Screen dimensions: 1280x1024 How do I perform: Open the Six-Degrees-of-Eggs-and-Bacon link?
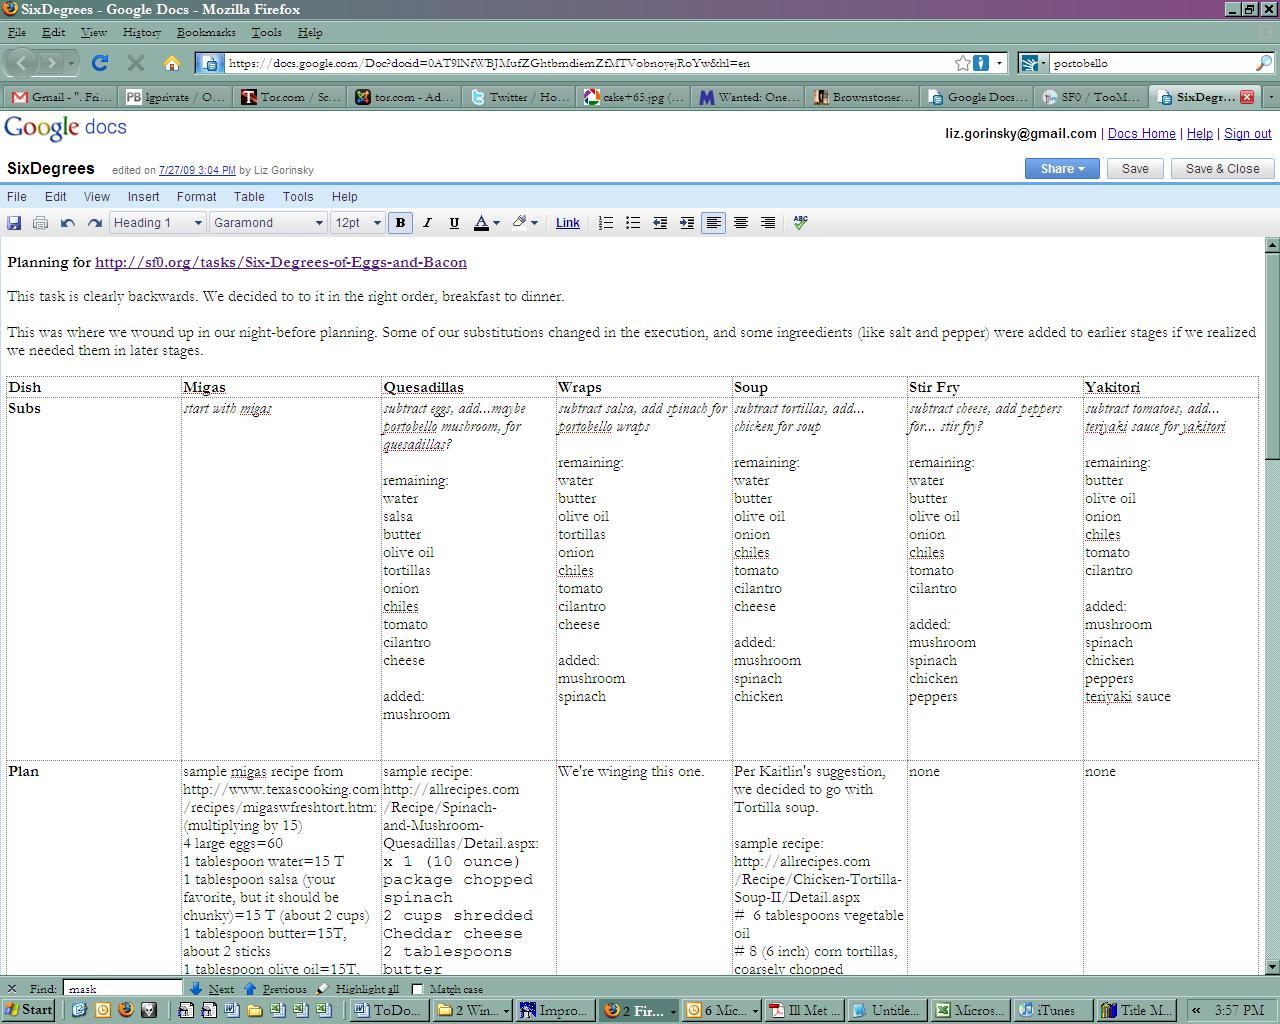click(281, 262)
